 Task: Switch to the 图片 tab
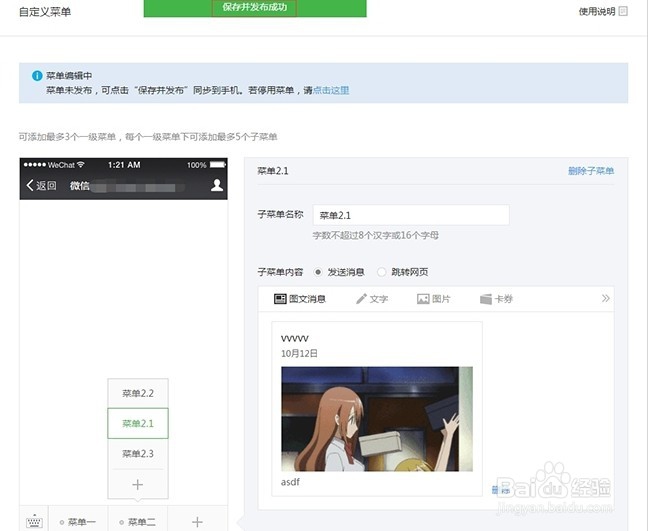tap(434, 299)
